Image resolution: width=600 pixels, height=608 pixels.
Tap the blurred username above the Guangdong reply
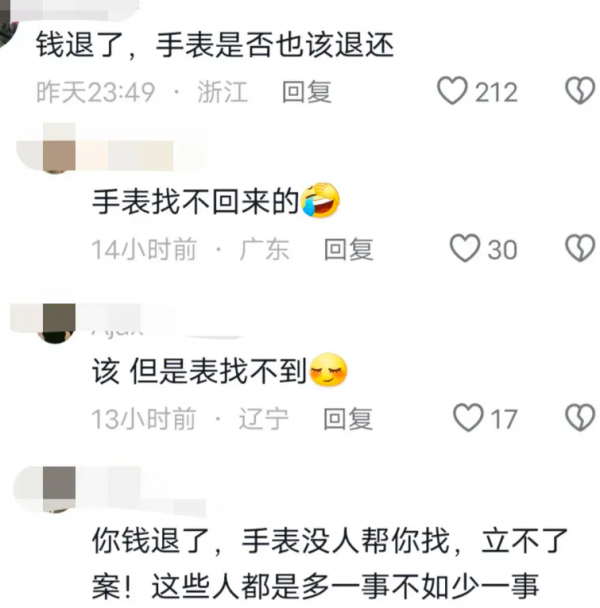(124, 155)
